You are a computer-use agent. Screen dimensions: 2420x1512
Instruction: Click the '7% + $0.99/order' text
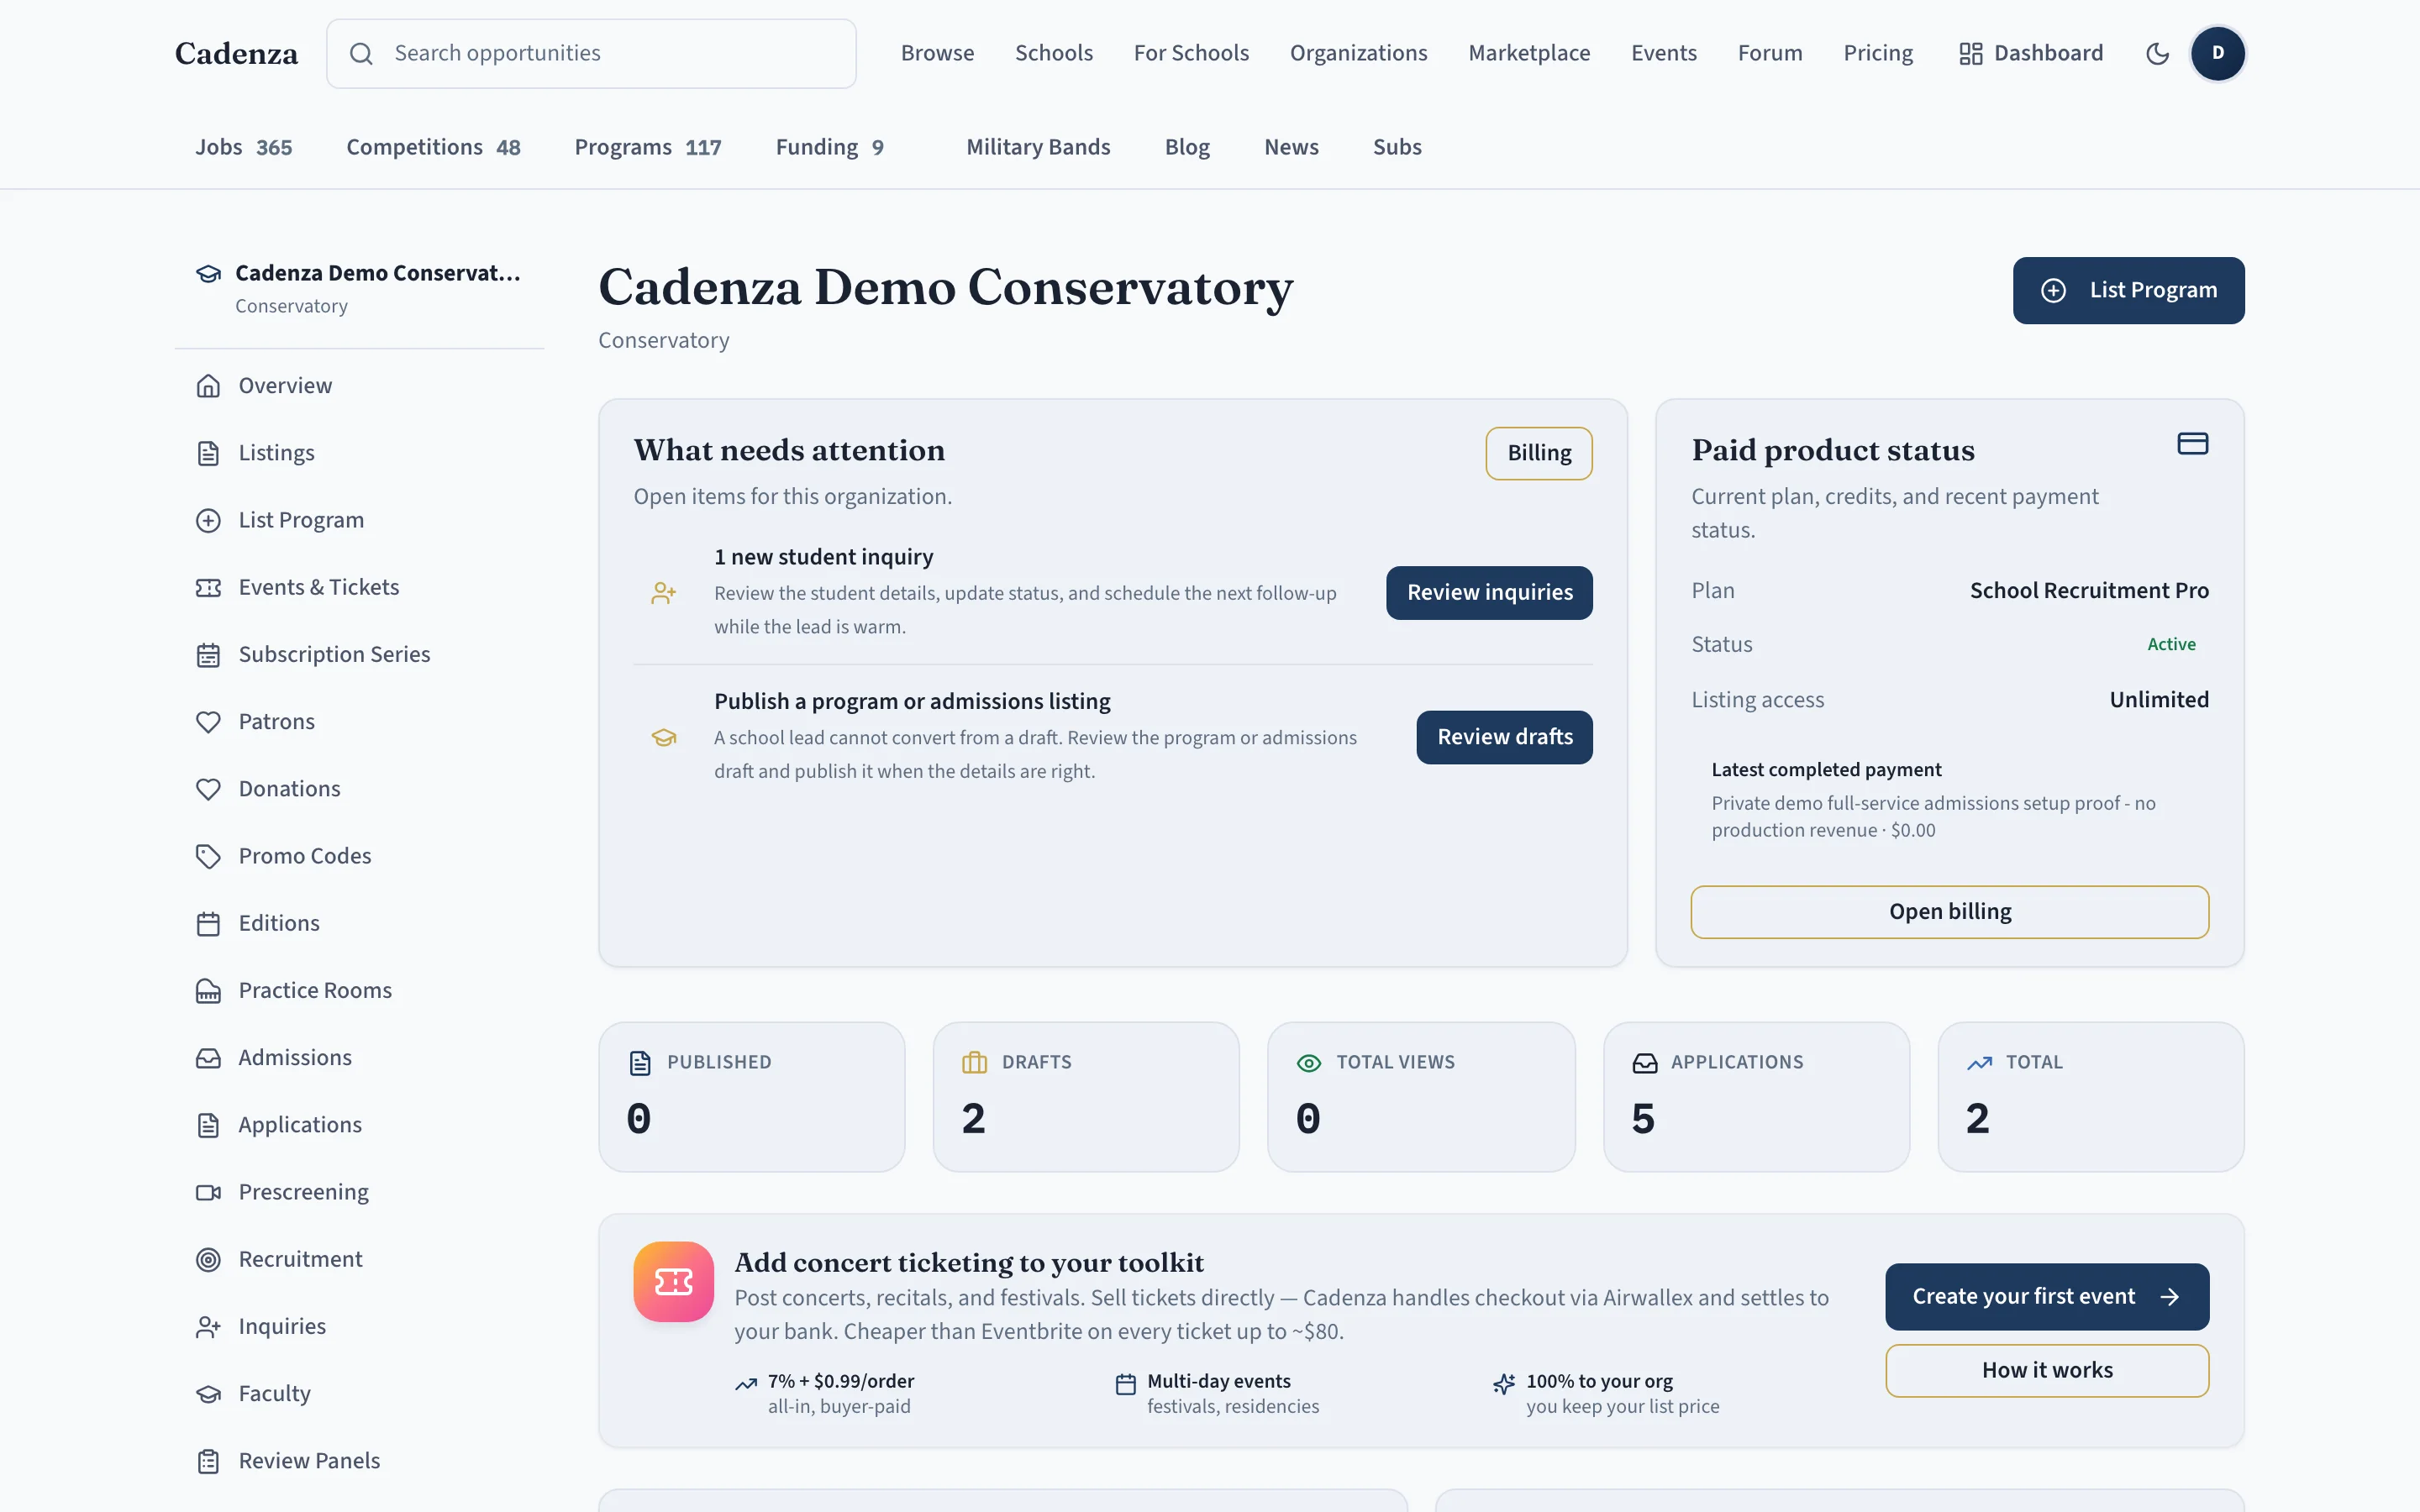(840, 1381)
